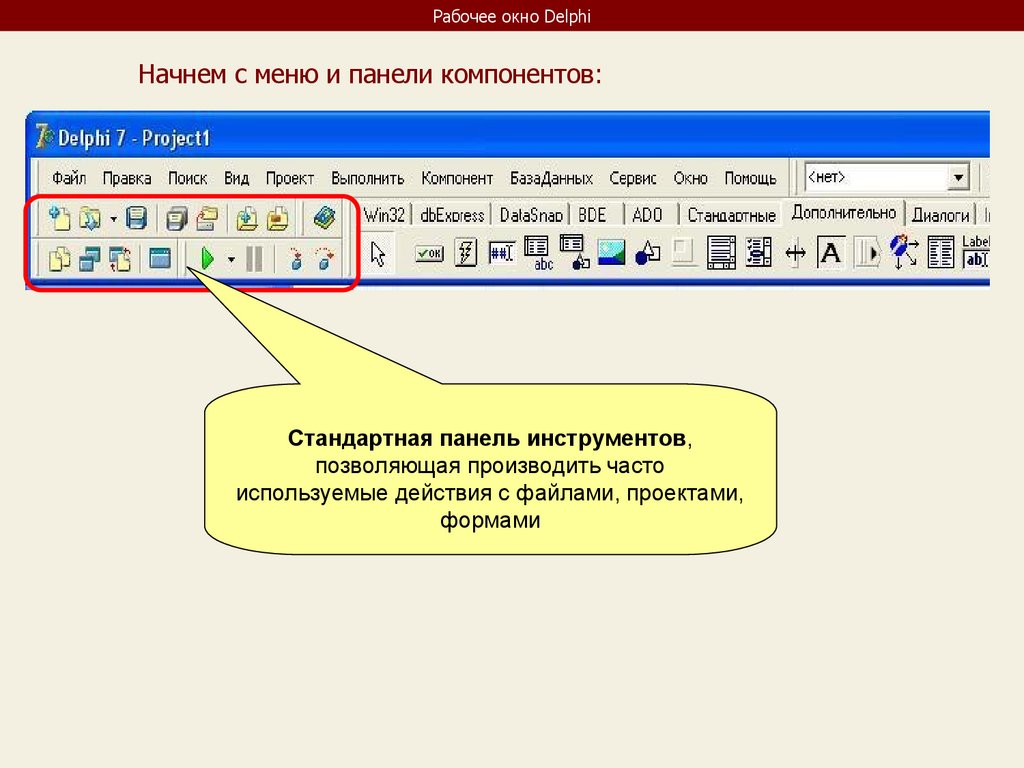Open the Выполнить menu
Viewport: 1024px width, 768px height.
pos(368,178)
